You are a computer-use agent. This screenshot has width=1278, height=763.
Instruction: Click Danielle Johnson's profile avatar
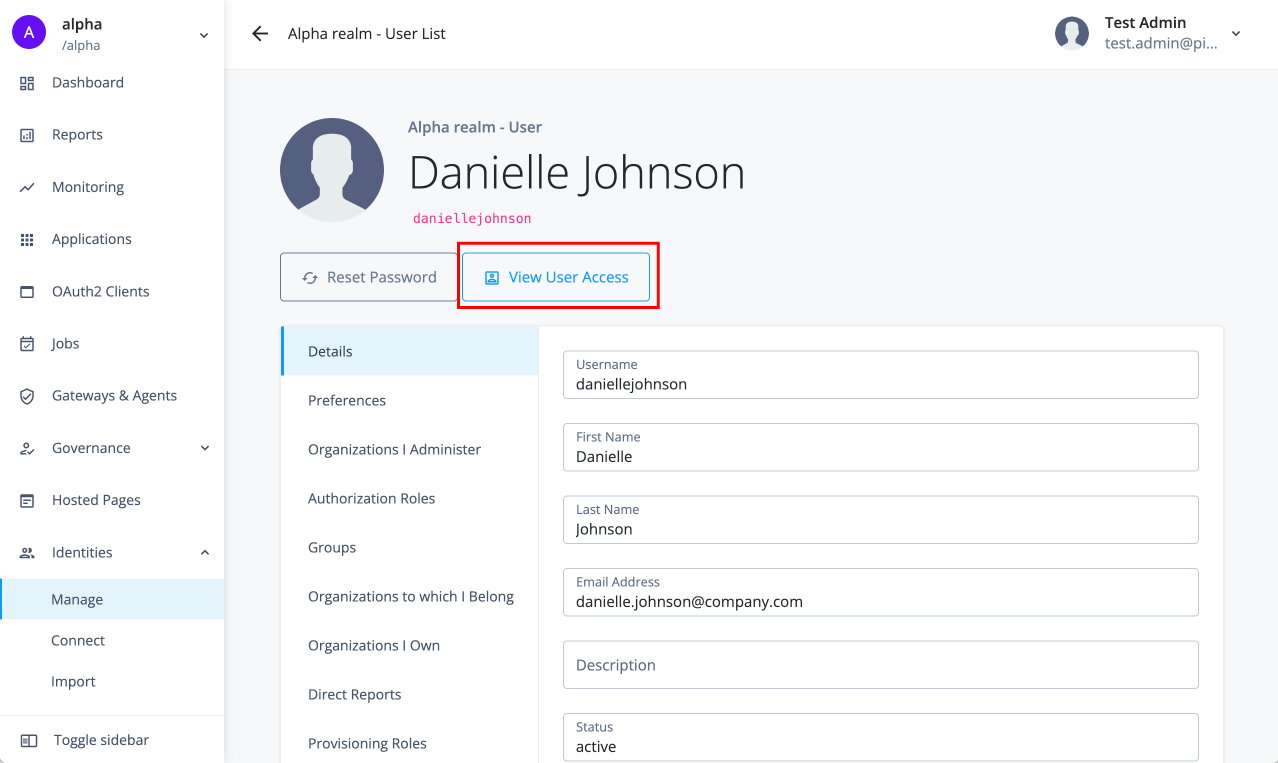(x=332, y=170)
